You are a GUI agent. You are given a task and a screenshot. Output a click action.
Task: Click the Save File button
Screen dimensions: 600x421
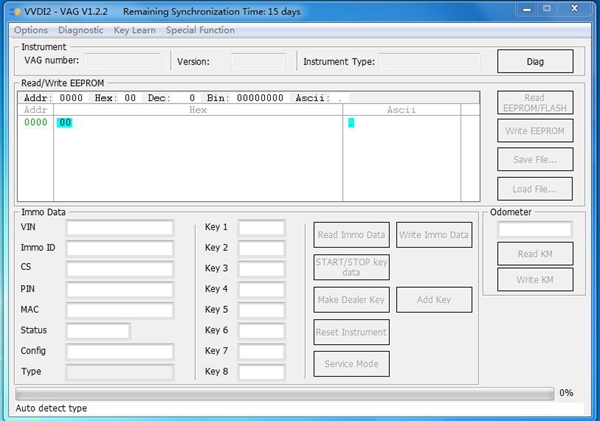pos(535,160)
